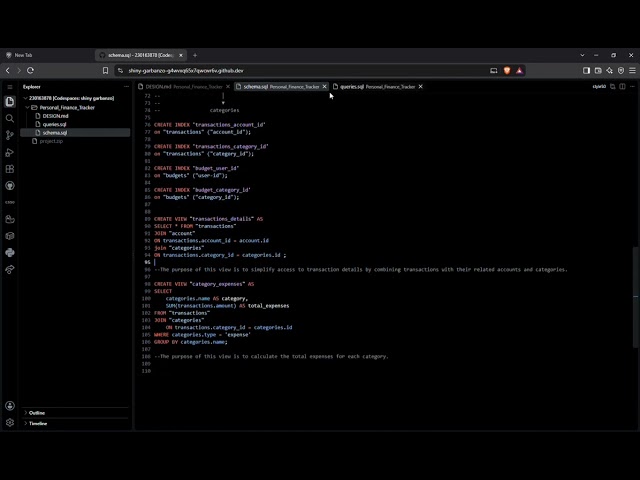Open the Accounts menu icon
This screenshot has height=480, width=640.
point(10,406)
